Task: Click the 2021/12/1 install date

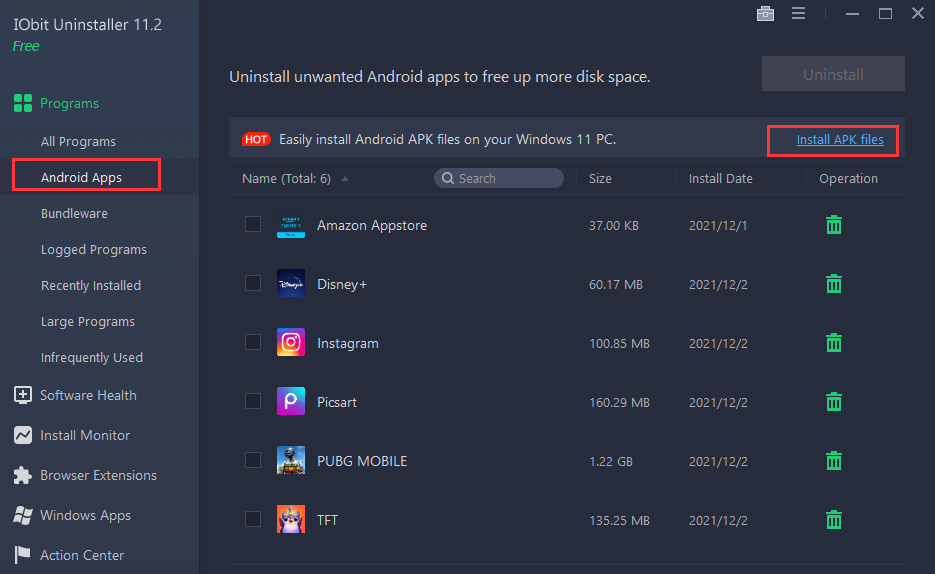Action: click(x=718, y=225)
